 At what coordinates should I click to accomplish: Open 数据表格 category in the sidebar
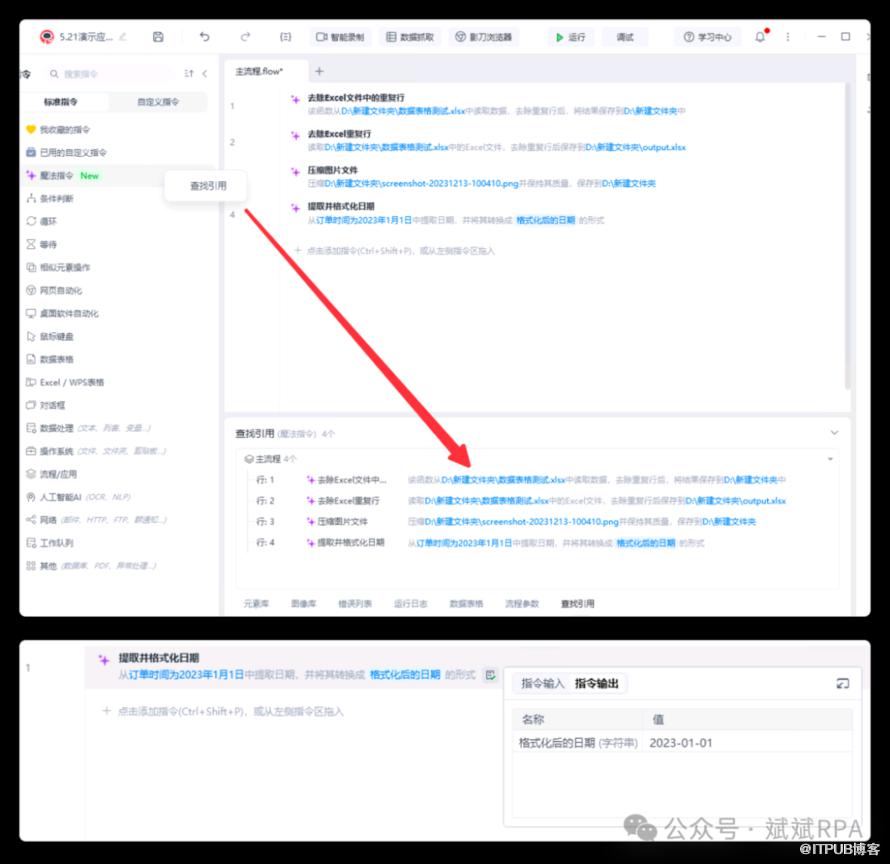pos(50,359)
